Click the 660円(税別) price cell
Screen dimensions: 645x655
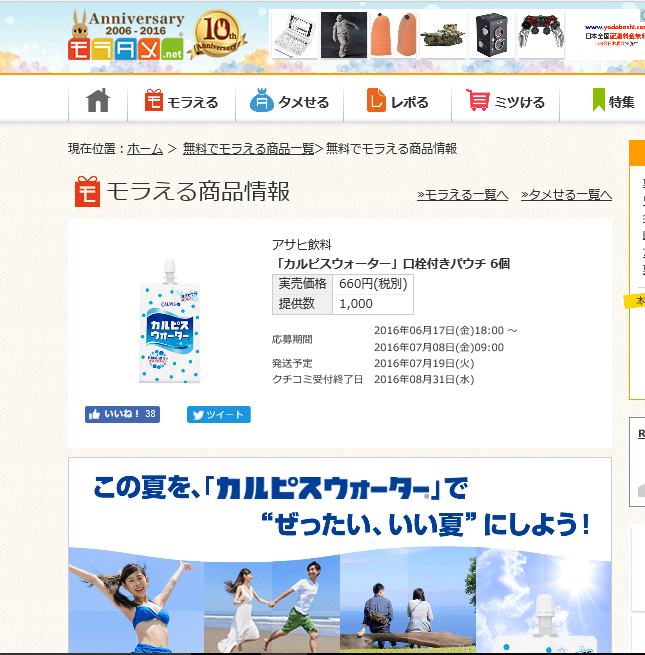coord(373,284)
